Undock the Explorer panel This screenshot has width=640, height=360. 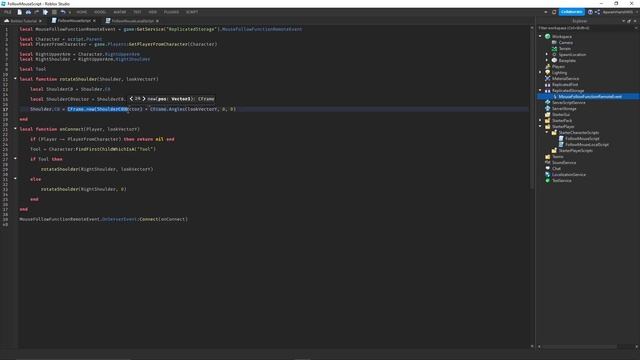pos(629,21)
